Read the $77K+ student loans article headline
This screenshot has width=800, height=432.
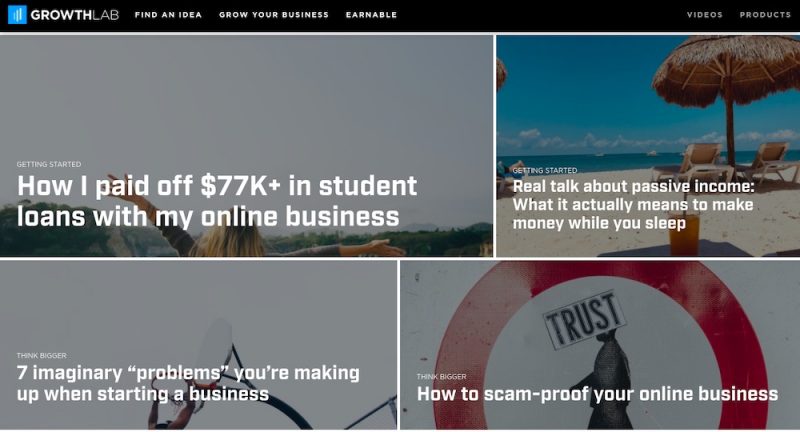coord(217,201)
